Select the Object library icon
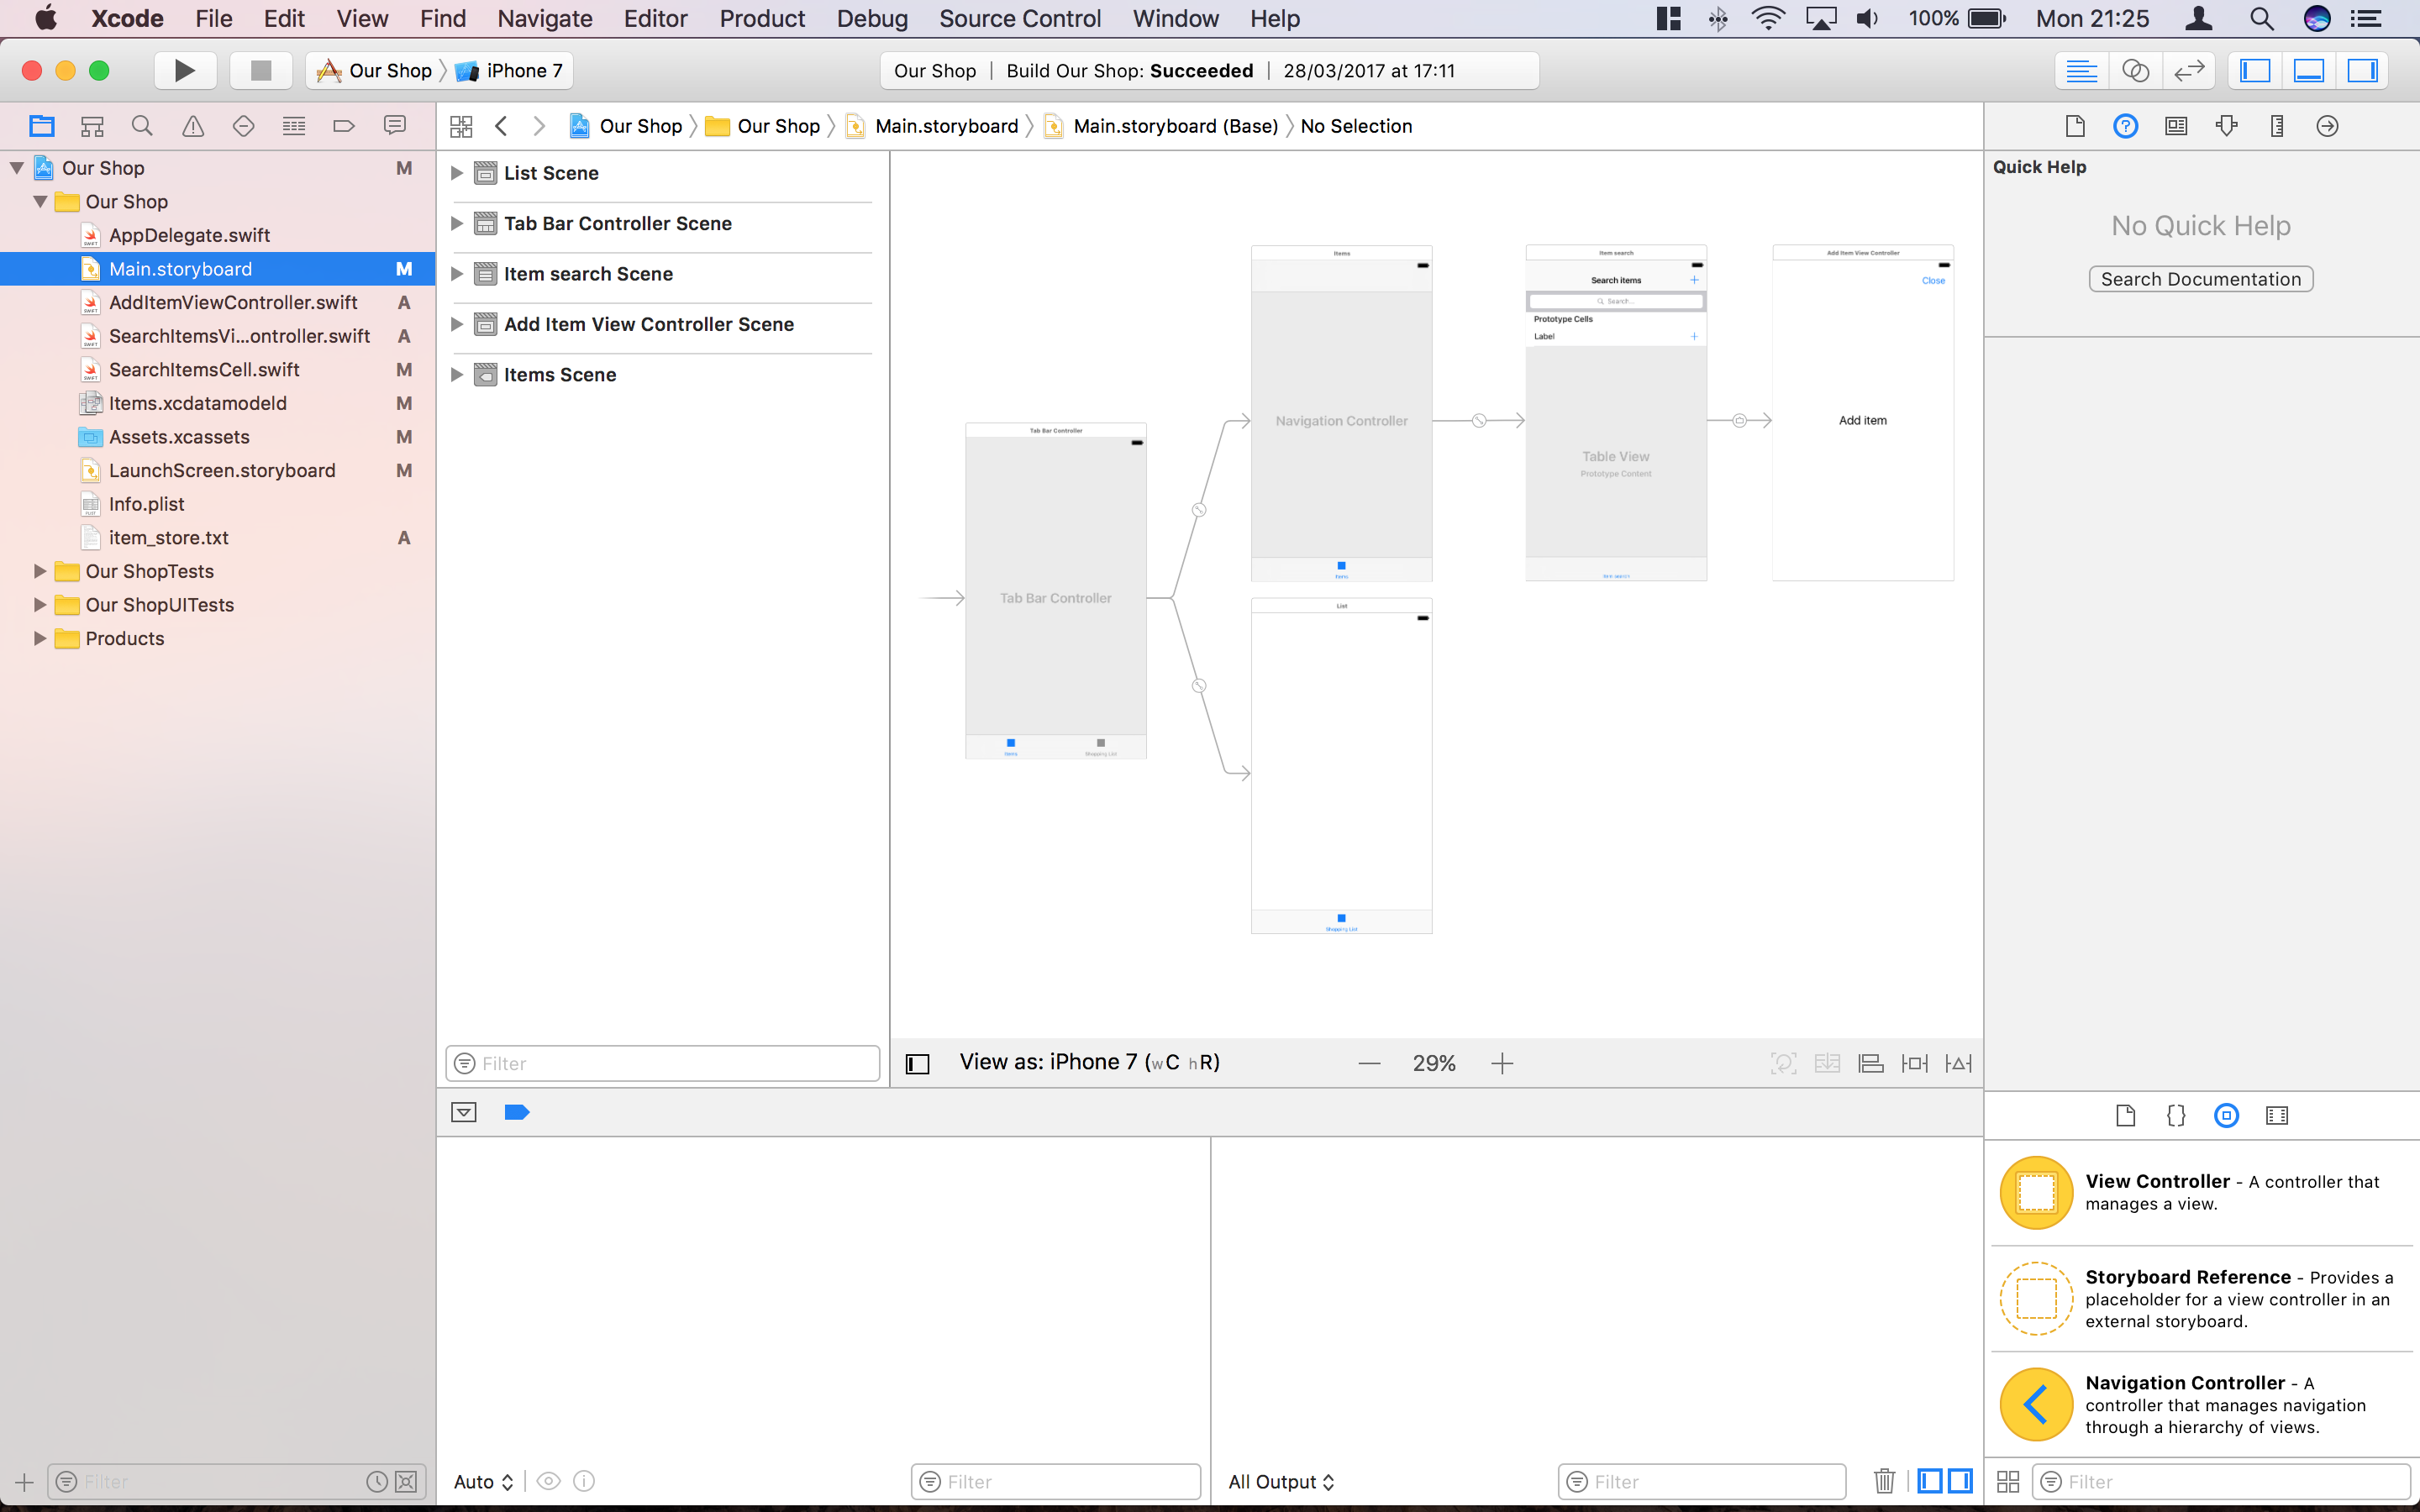 point(2226,1116)
